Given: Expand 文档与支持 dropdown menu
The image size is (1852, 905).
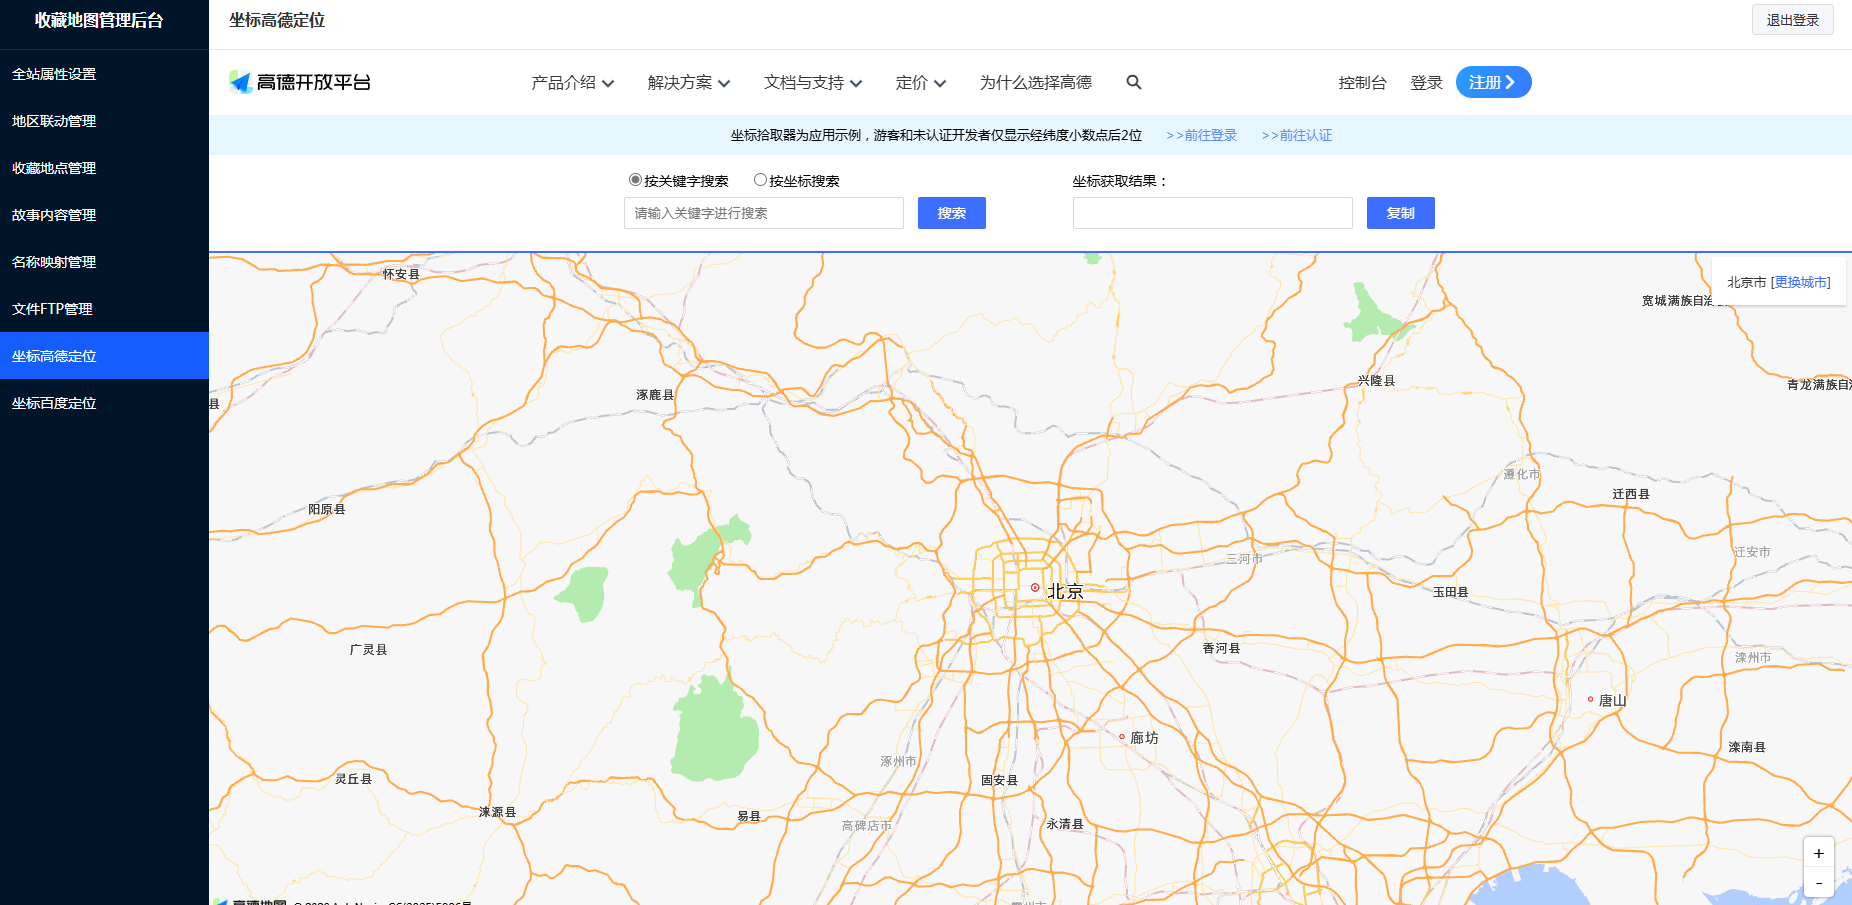Looking at the screenshot, I should point(812,82).
